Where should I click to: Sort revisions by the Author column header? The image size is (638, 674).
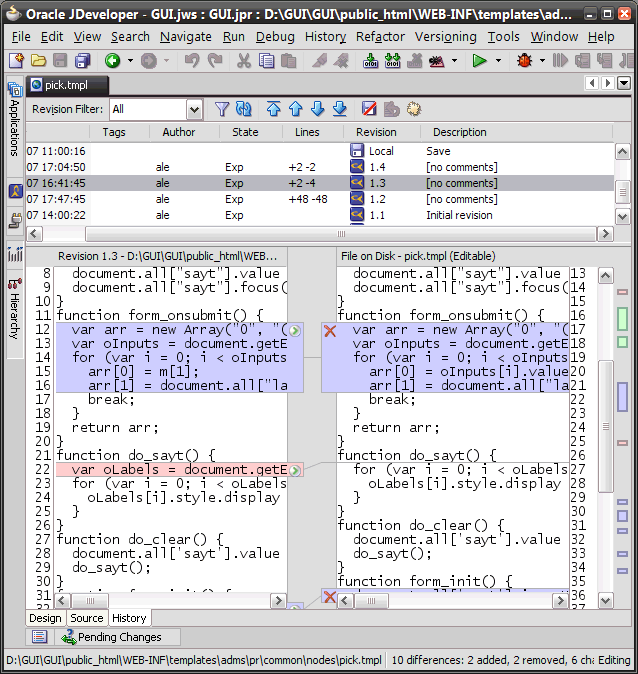click(179, 132)
